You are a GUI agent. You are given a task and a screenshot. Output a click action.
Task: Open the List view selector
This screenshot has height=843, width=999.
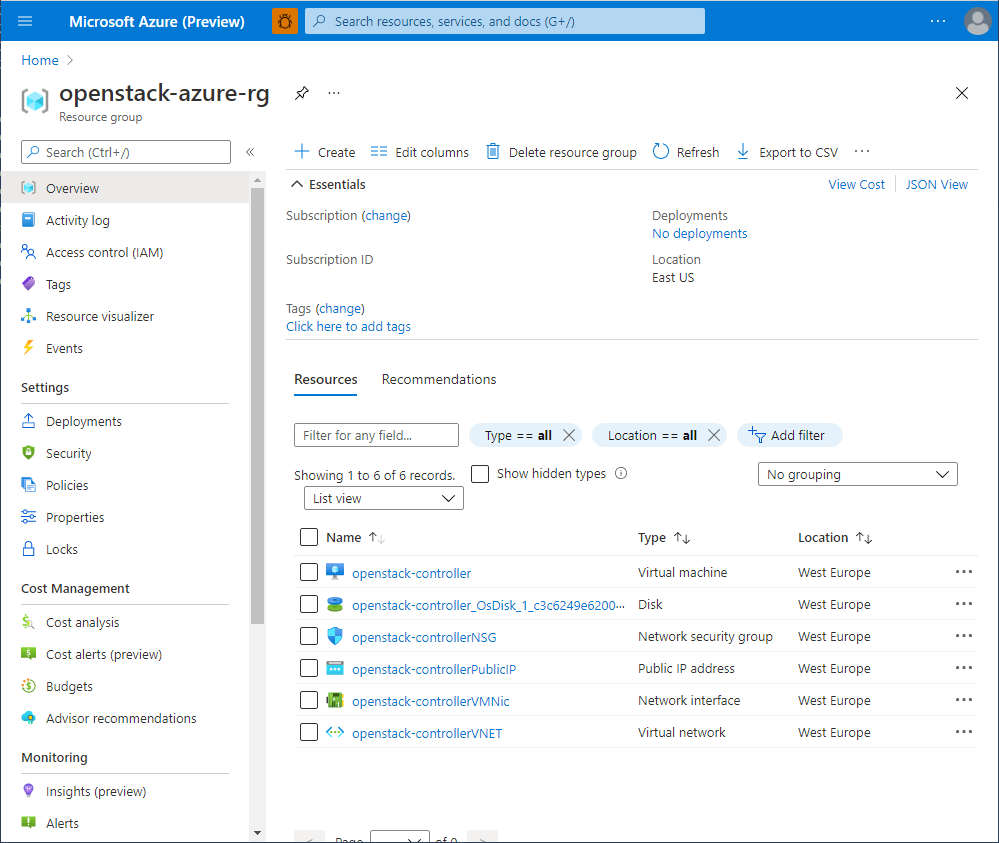(383, 497)
